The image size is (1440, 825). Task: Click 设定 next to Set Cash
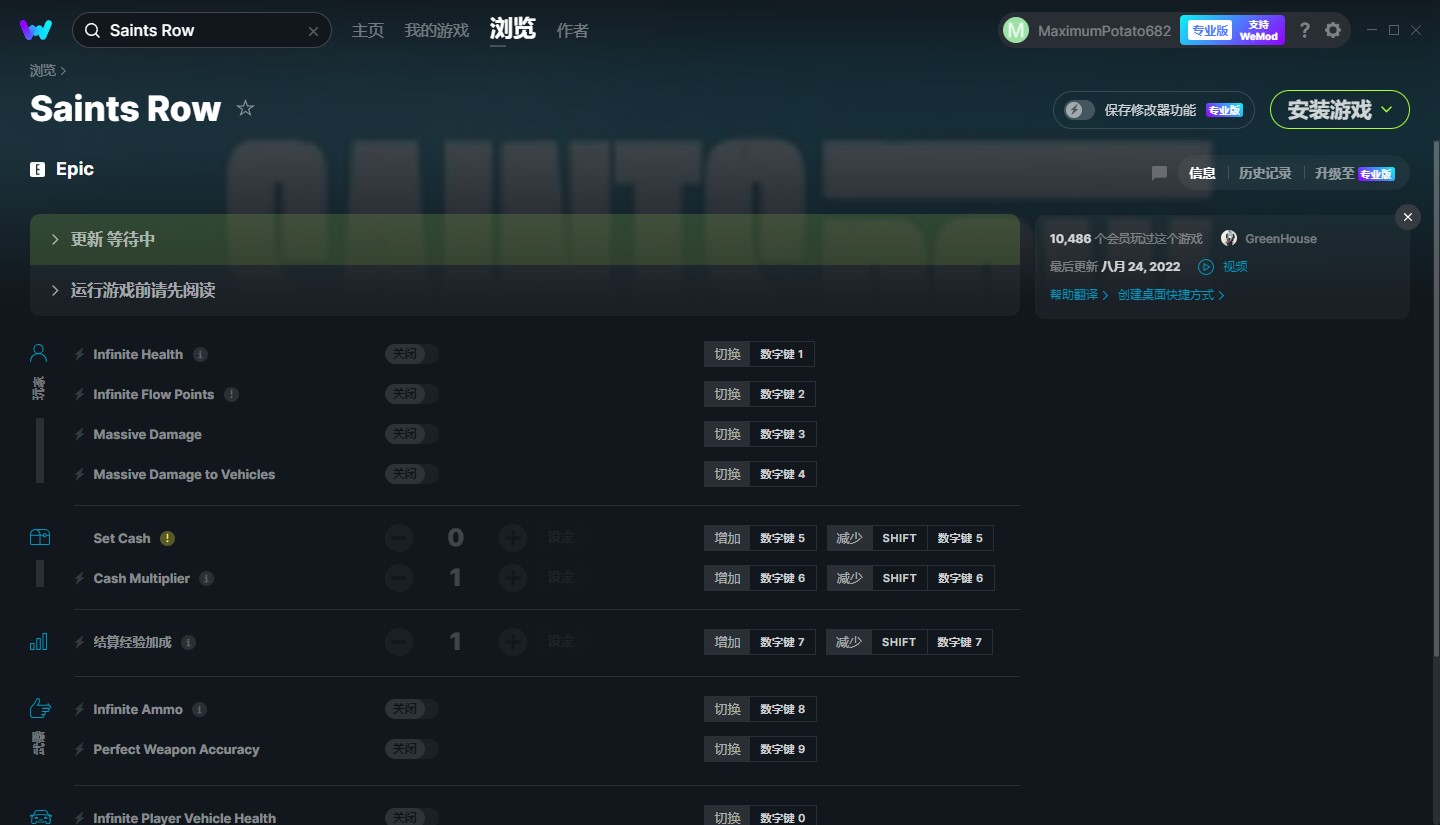[x=561, y=538]
